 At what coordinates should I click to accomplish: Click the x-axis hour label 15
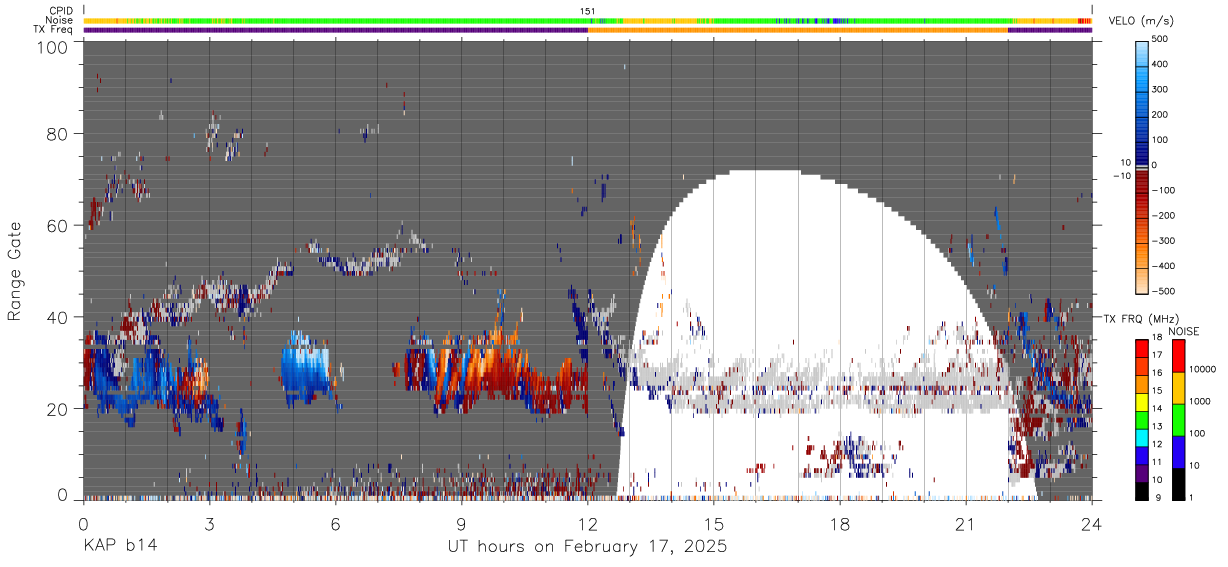point(713,523)
